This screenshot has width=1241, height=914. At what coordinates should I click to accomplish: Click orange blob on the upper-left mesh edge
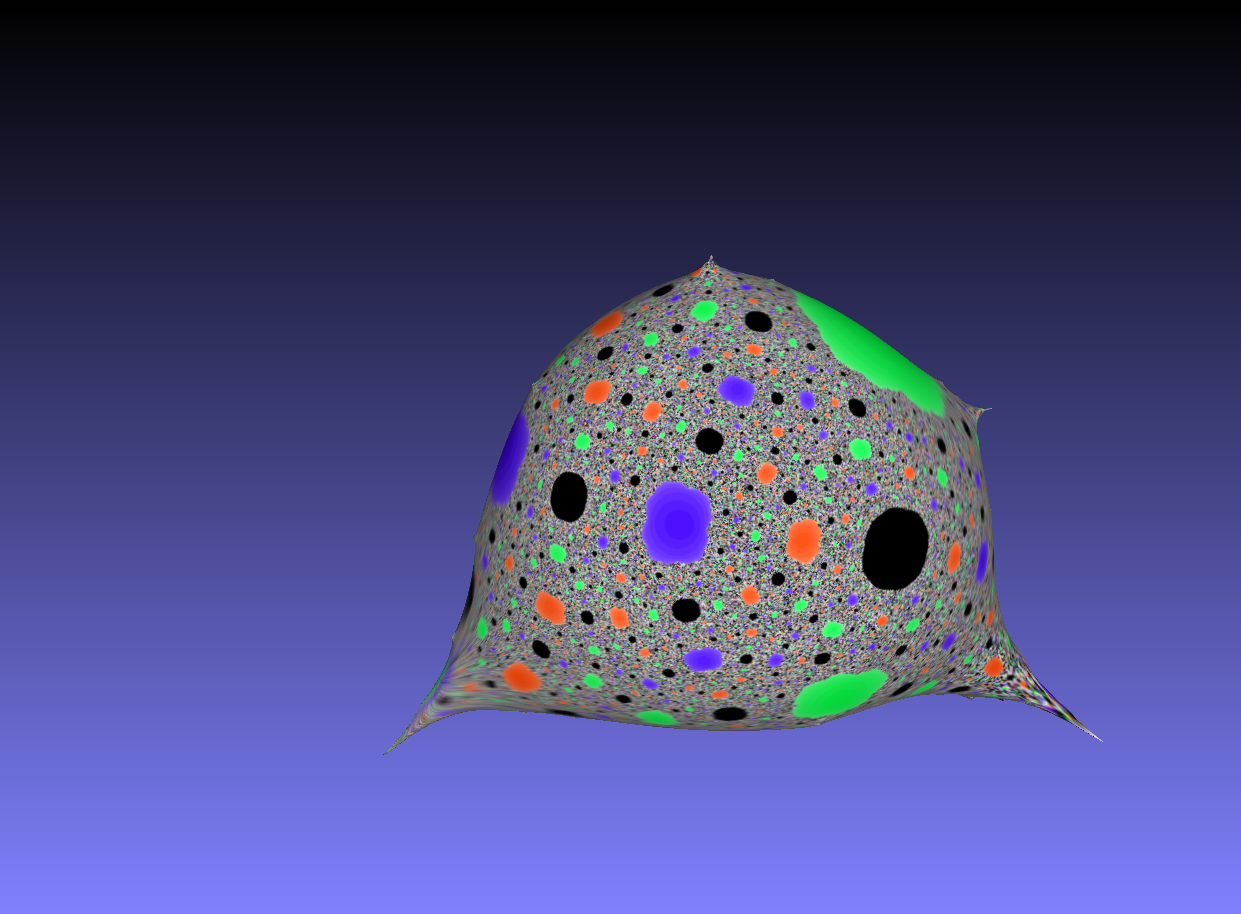(x=607, y=323)
